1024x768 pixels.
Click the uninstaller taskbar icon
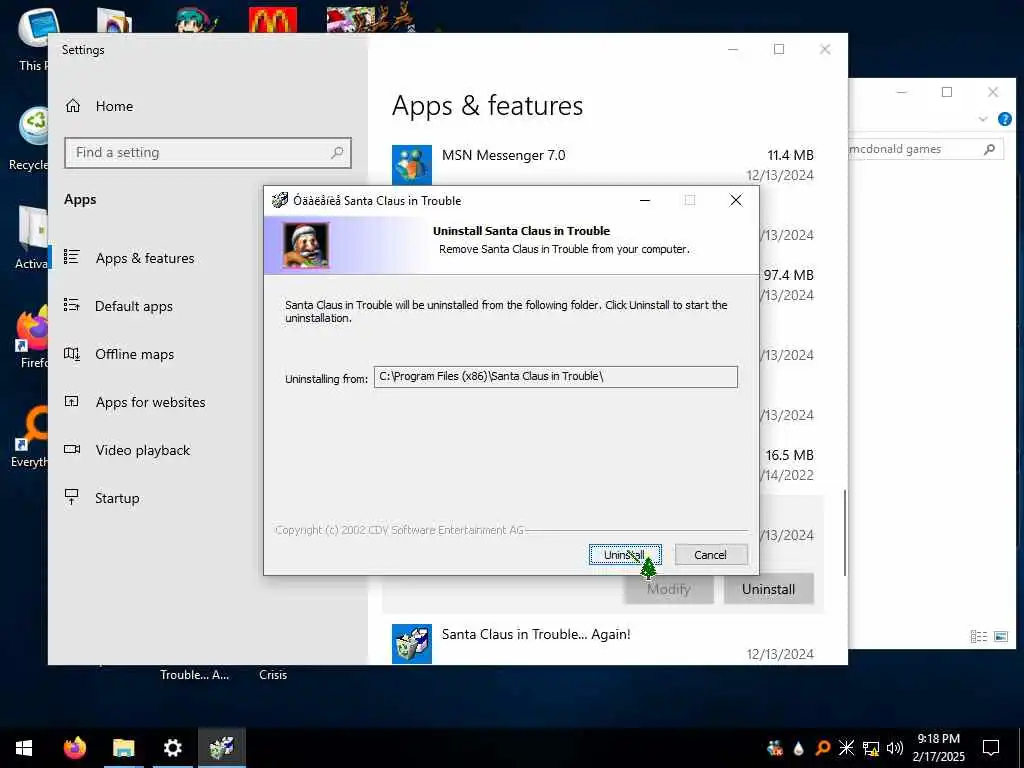(221, 748)
